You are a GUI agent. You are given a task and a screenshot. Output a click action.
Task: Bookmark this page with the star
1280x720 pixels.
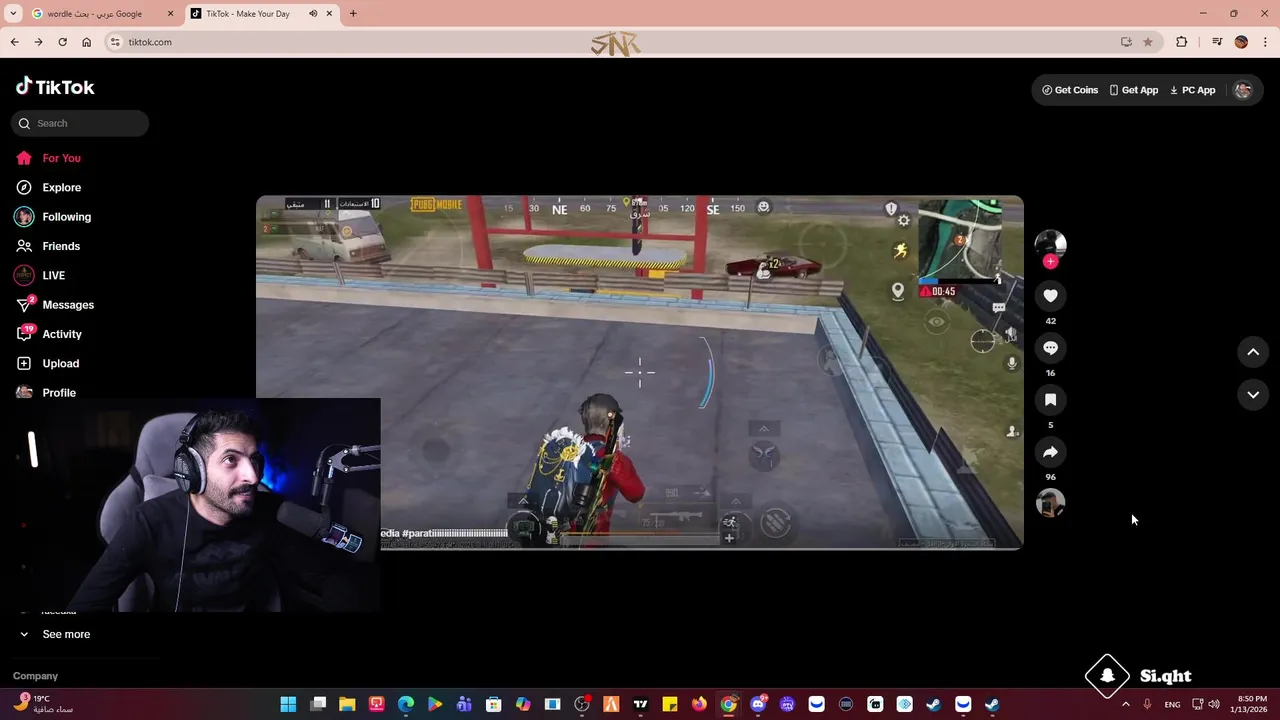coord(1147,42)
